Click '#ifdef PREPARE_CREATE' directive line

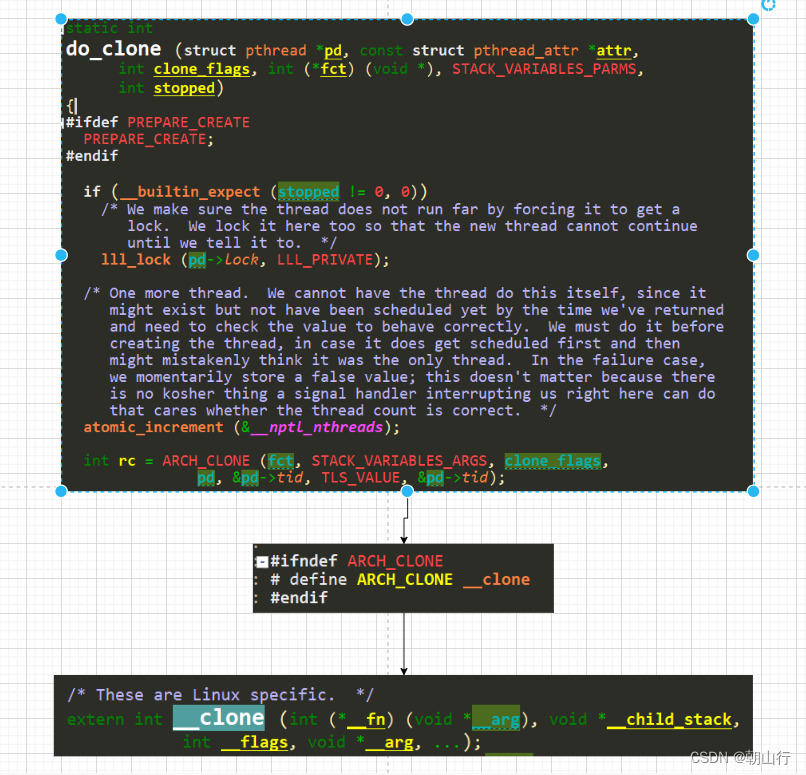point(158,122)
